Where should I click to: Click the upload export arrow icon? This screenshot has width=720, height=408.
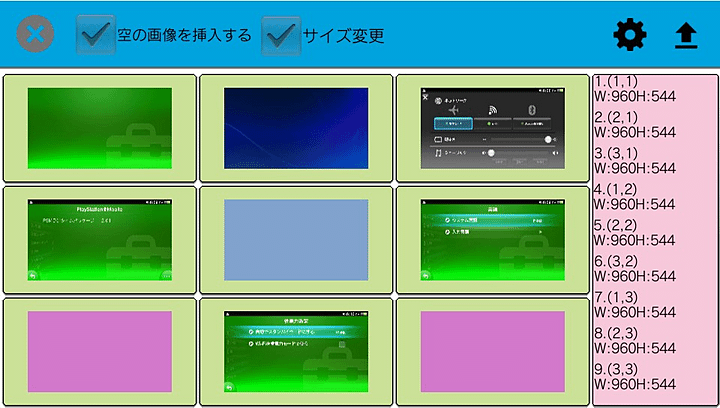click(x=685, y=36)
